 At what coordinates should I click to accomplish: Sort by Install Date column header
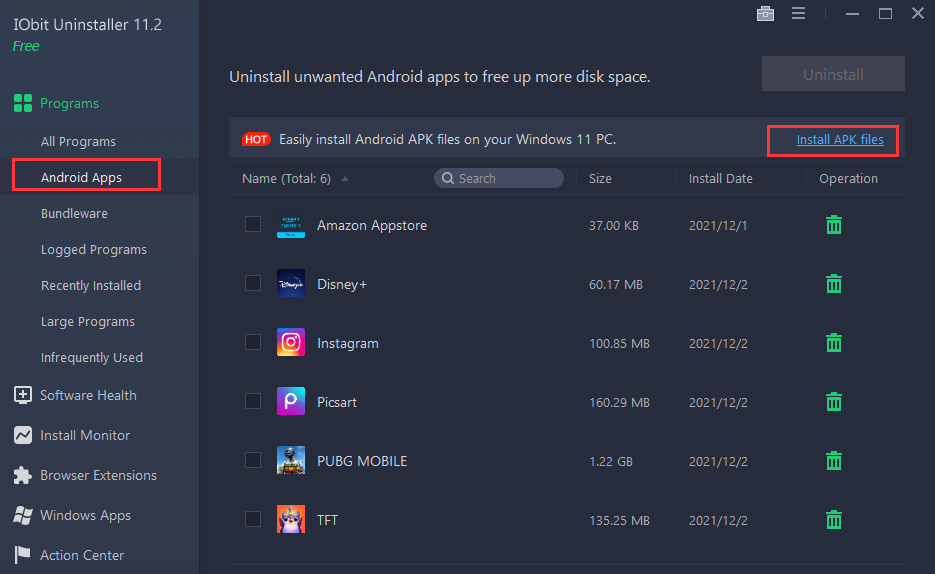pos(720,178)
